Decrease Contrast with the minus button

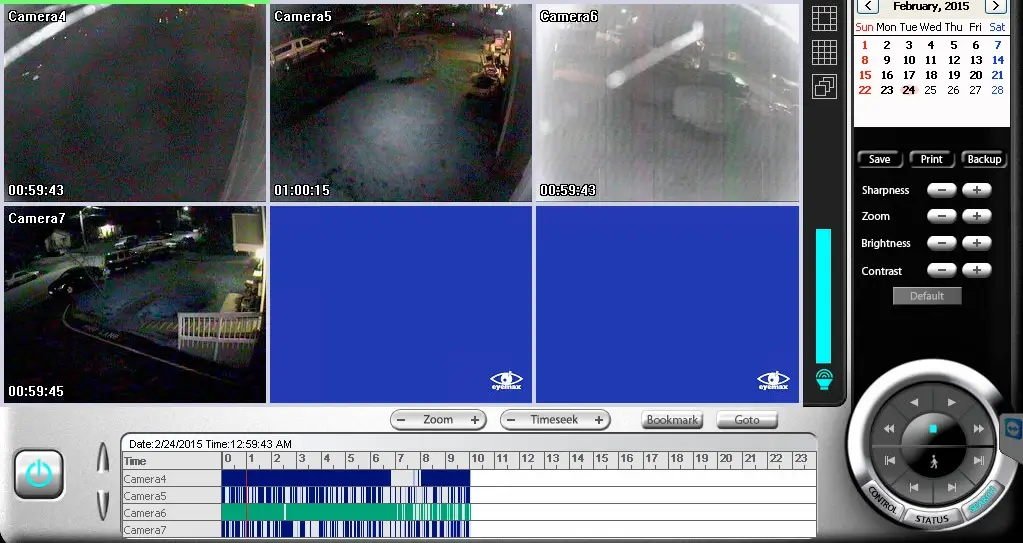pos(941,270)
